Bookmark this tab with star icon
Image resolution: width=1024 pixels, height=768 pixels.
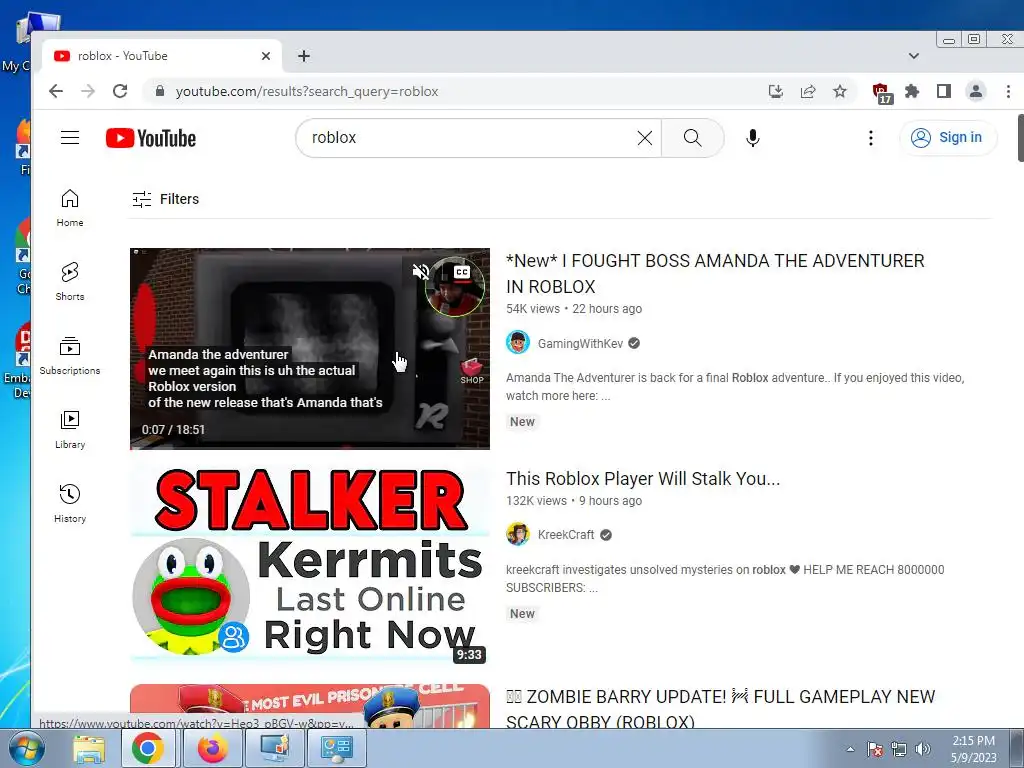840,91
